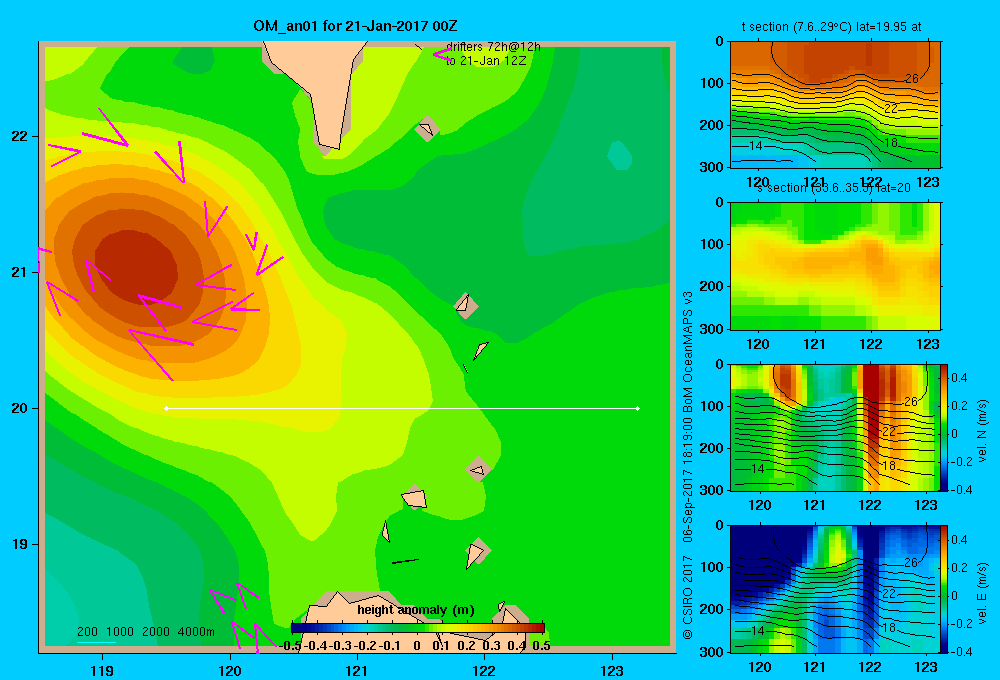Click the vel. N color scale bar

pyautogui.click(x=944, y=427)
